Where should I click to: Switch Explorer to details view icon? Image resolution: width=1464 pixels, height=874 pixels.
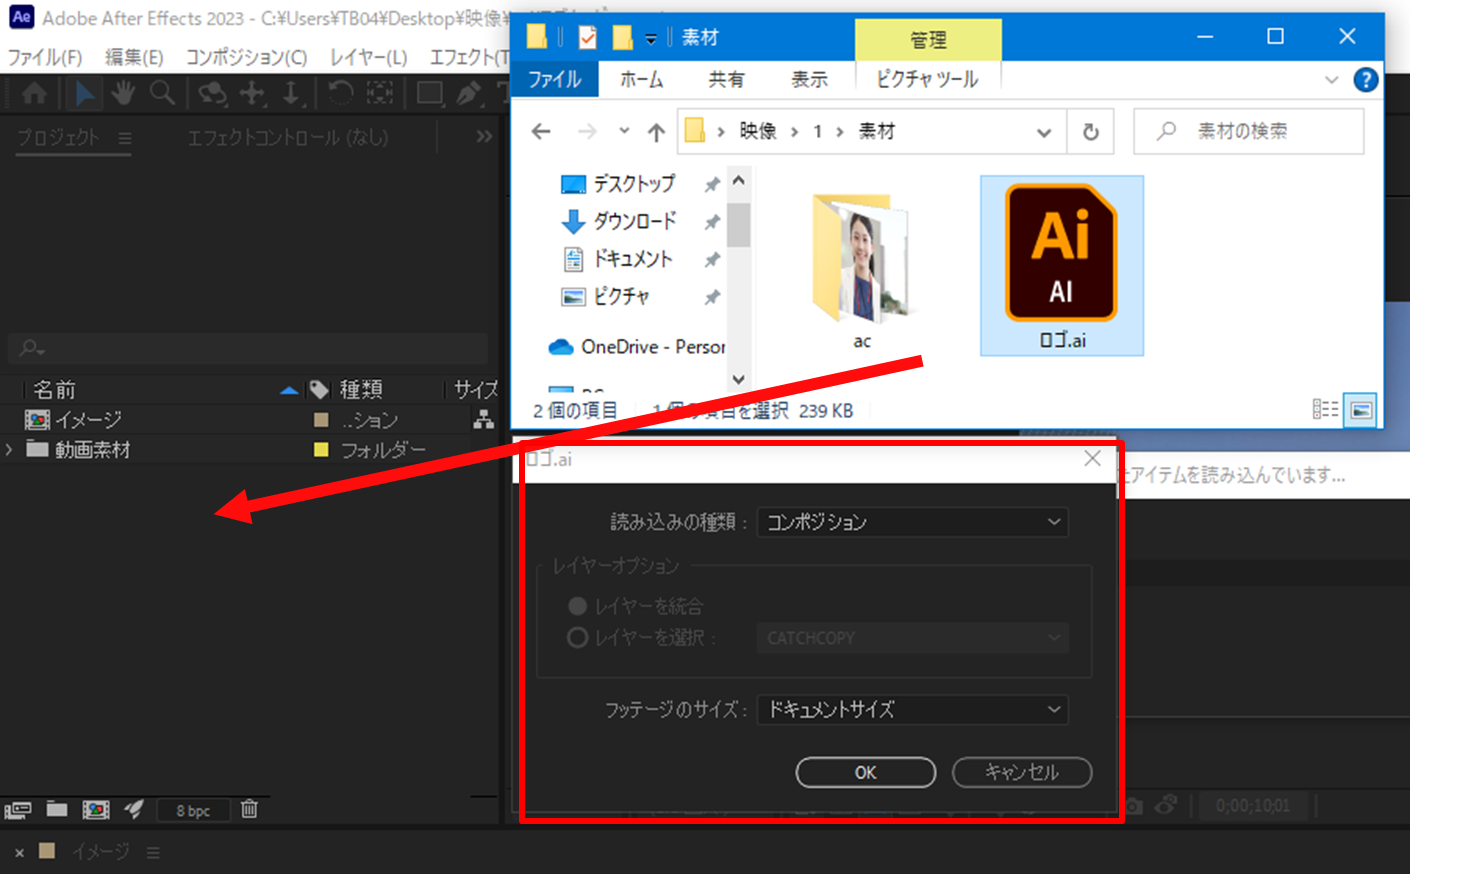click(x=1325, y=409)
